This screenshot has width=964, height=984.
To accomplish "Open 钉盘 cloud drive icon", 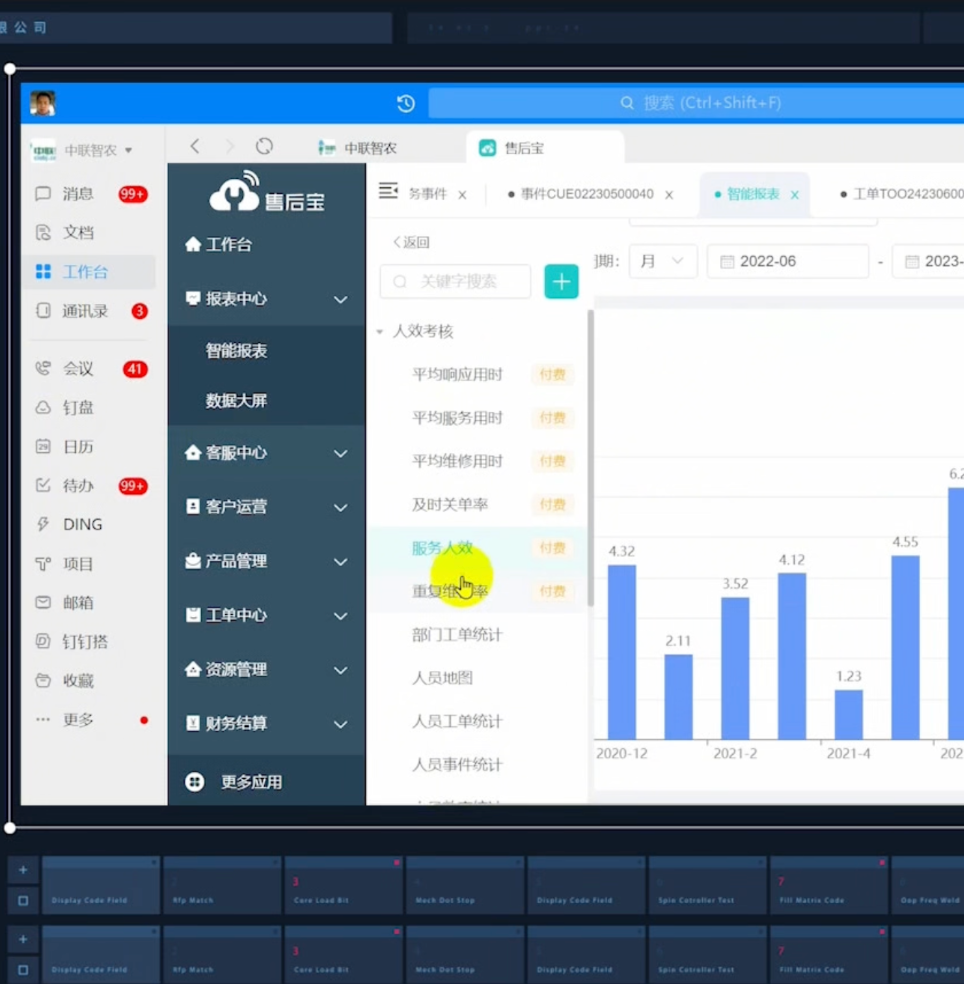I will click(x=43, y=408).
